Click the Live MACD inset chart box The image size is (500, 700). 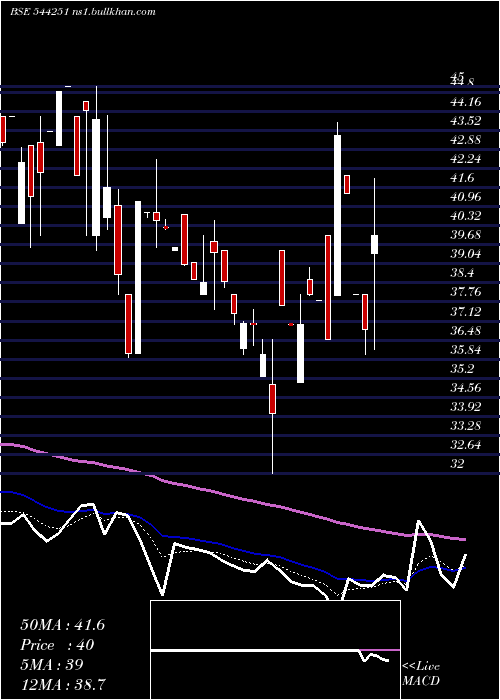point(275,650)
